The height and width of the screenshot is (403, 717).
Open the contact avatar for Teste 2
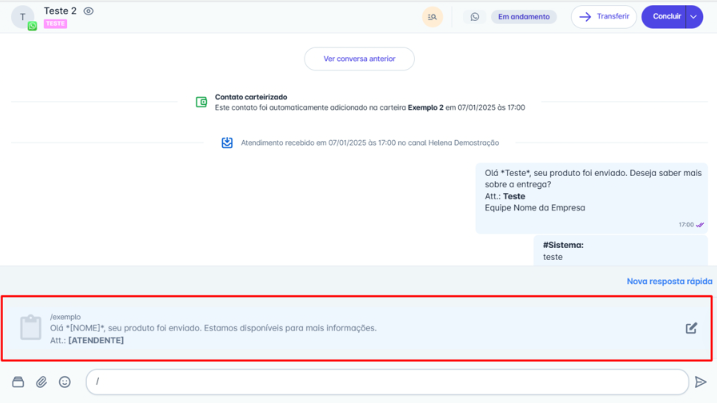(23, 17)
